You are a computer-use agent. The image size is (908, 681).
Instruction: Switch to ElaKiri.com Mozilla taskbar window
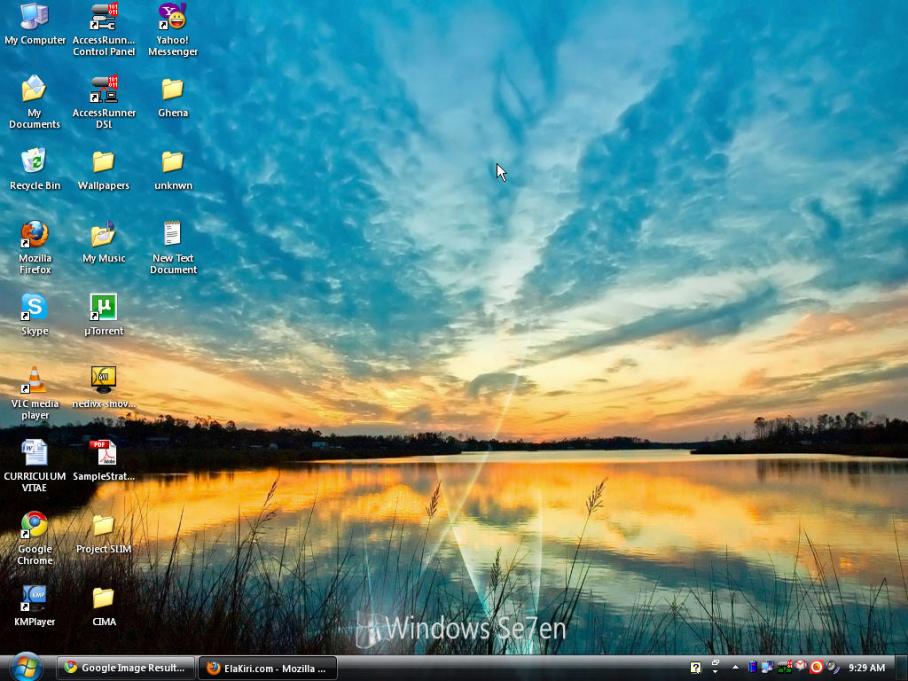268,668
